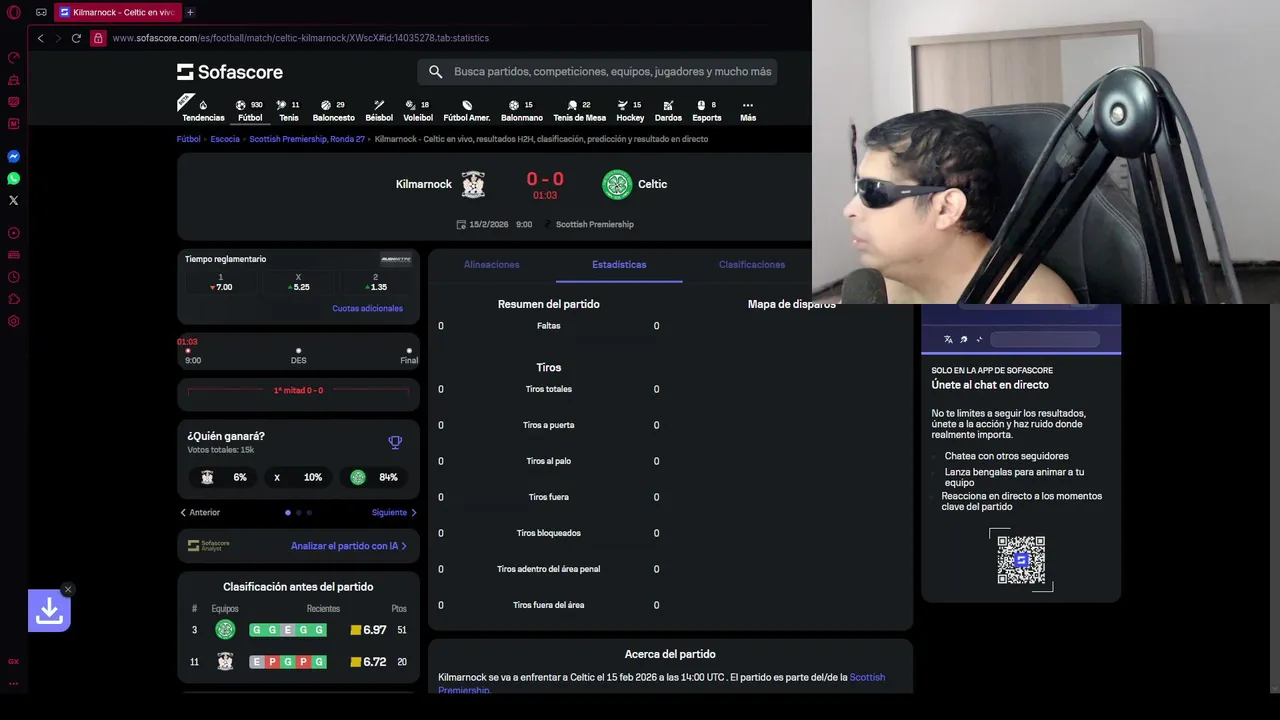Open Scottish Premiership, Ronda 27 breadcrumb
This screenshot has height=720, width=1280.
(307, 139)
